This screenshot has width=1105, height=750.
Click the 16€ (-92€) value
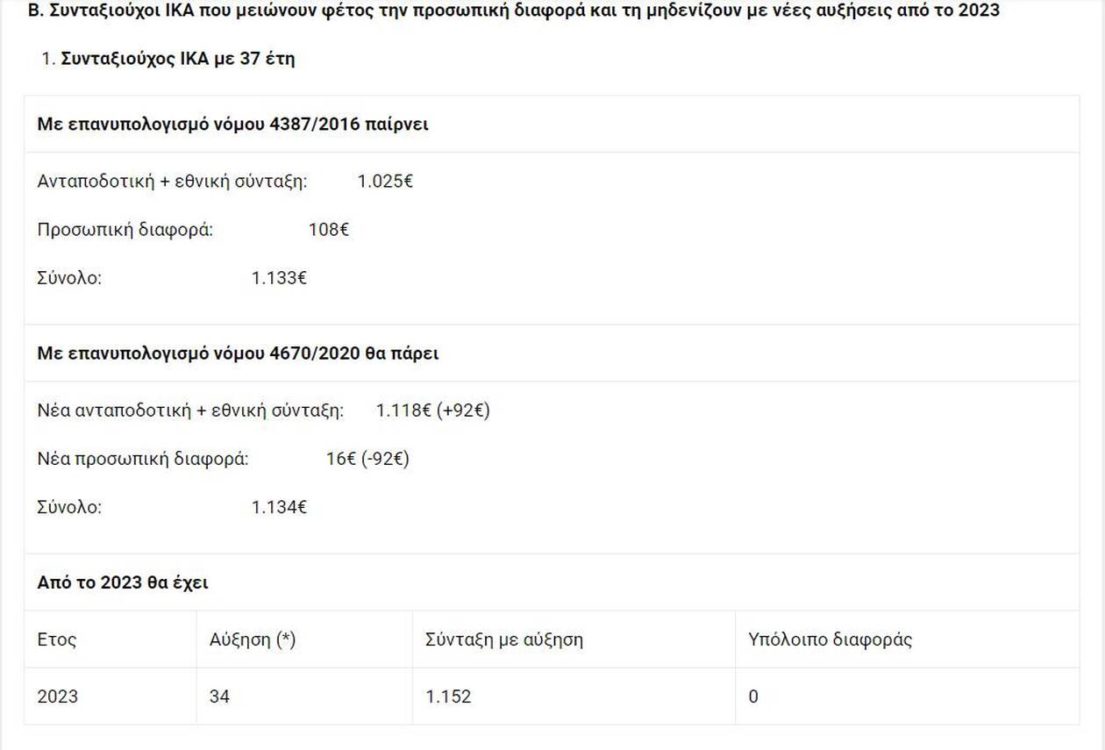[361, 459]
